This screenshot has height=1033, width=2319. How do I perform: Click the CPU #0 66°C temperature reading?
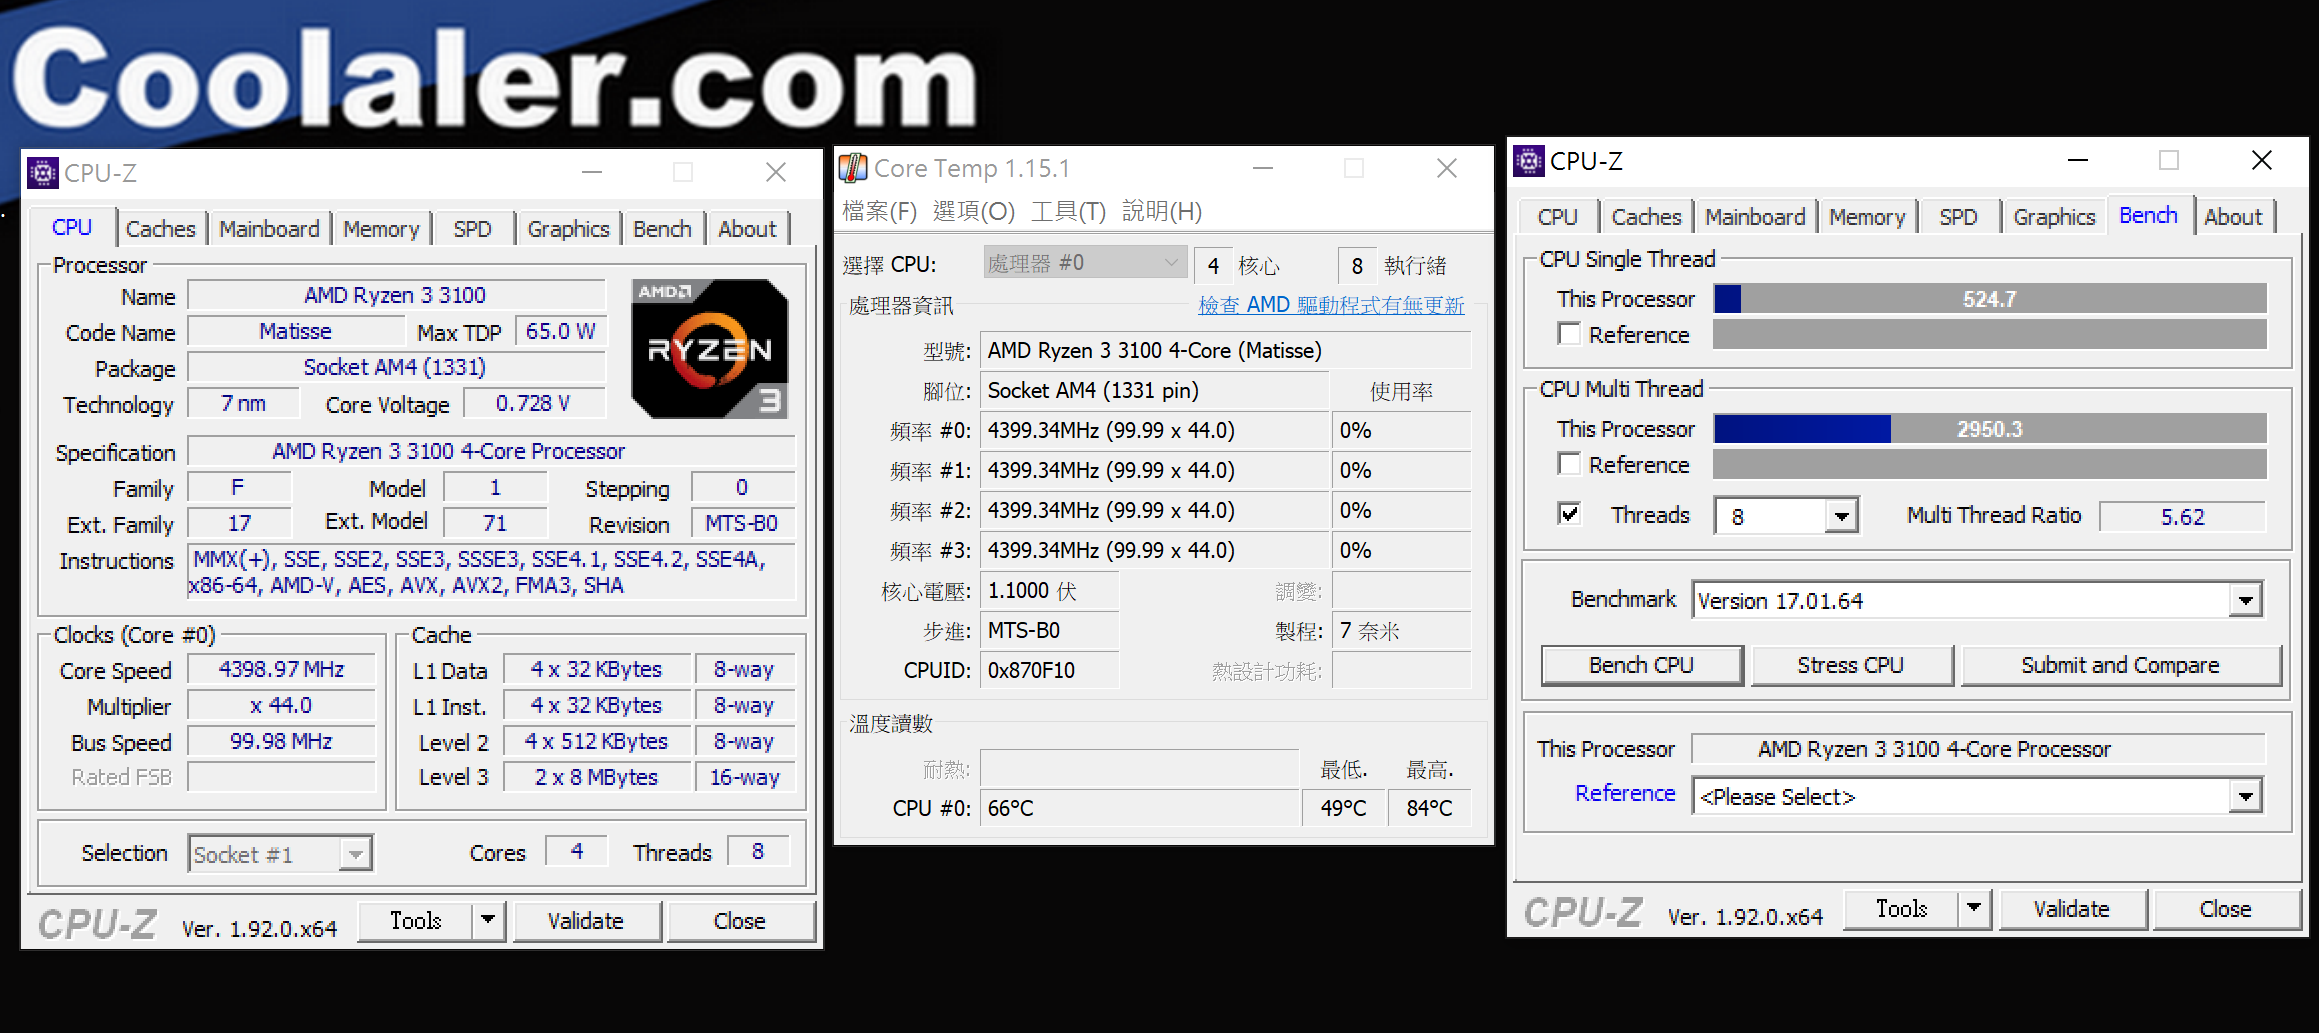1139,808
